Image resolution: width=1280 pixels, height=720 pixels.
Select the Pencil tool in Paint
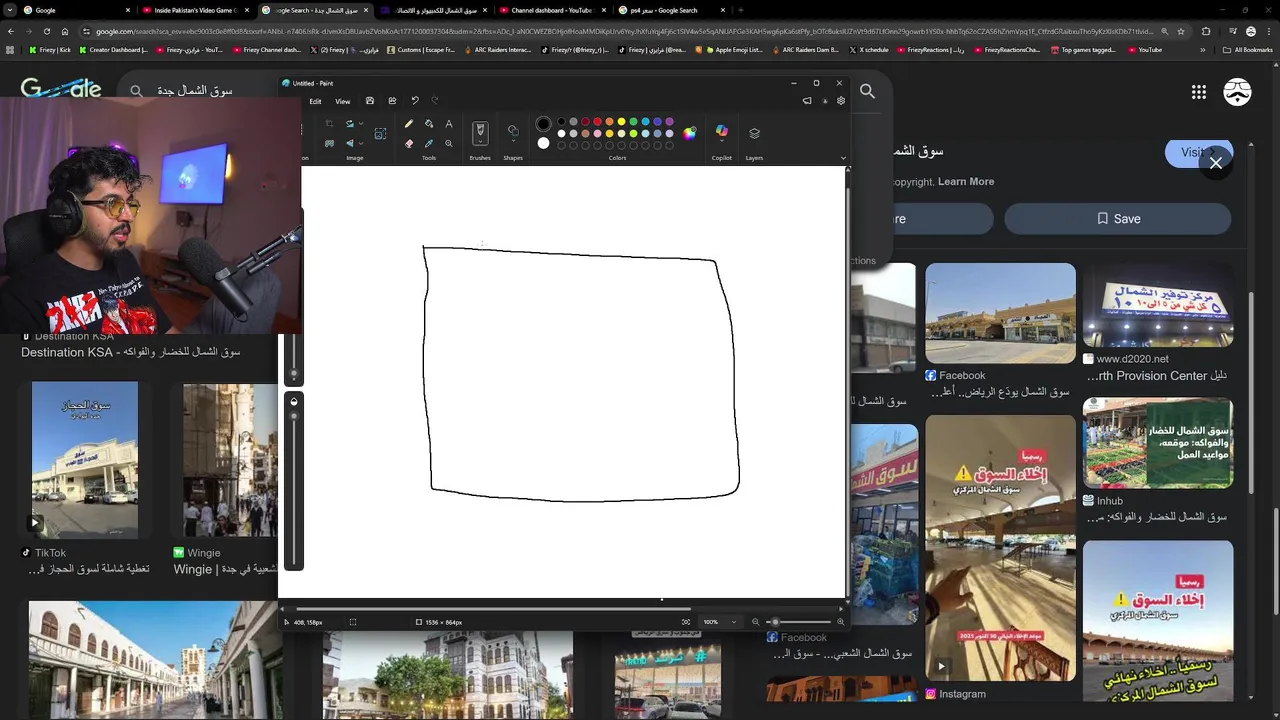(x=408, y=124)
